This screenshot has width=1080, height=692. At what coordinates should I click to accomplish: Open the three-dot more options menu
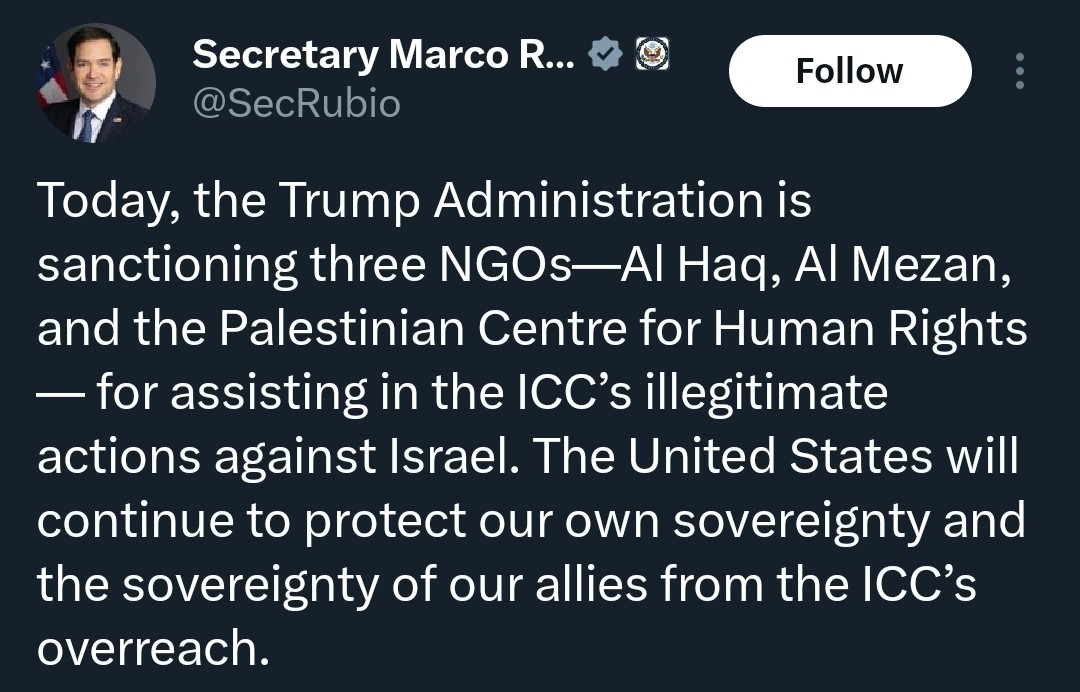click(x=1019, y=72)
